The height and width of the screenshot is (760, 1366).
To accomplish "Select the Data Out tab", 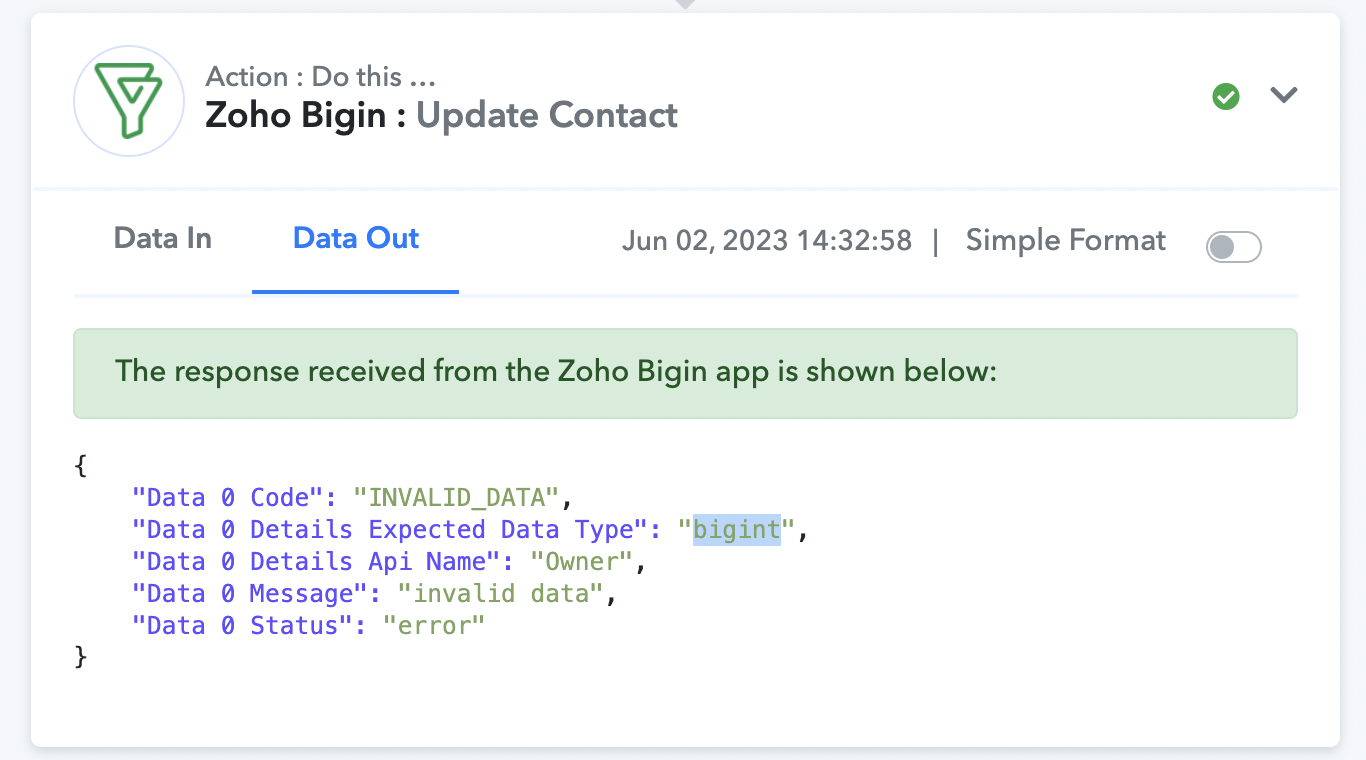I will click(x=356, y=238).
